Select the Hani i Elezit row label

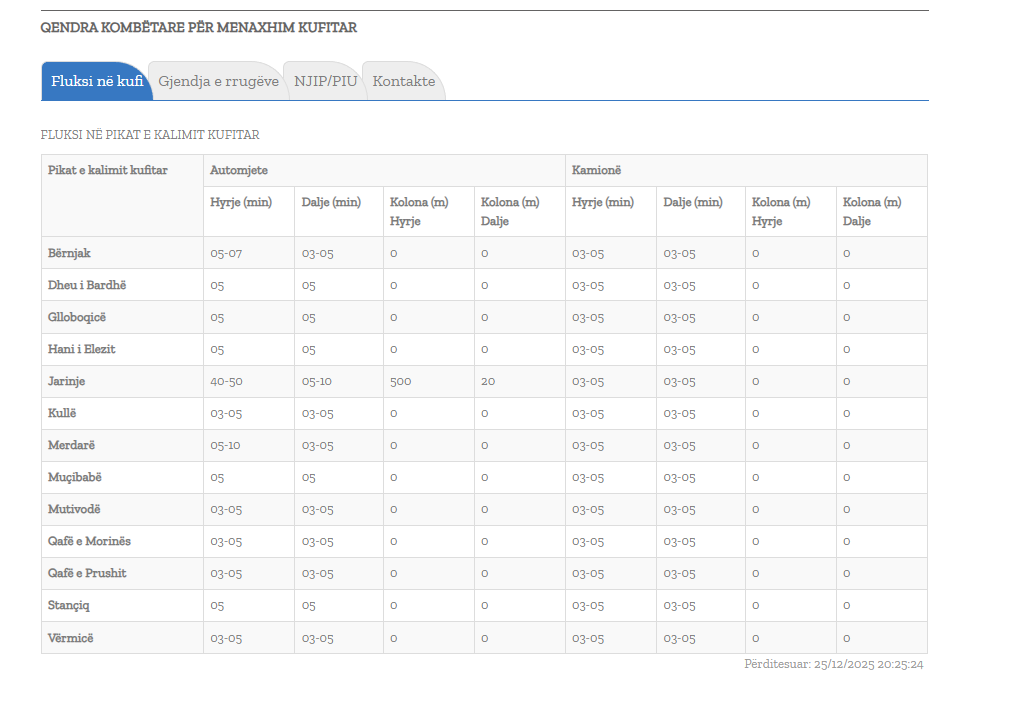pyautogui.click(x=80, y=349)
